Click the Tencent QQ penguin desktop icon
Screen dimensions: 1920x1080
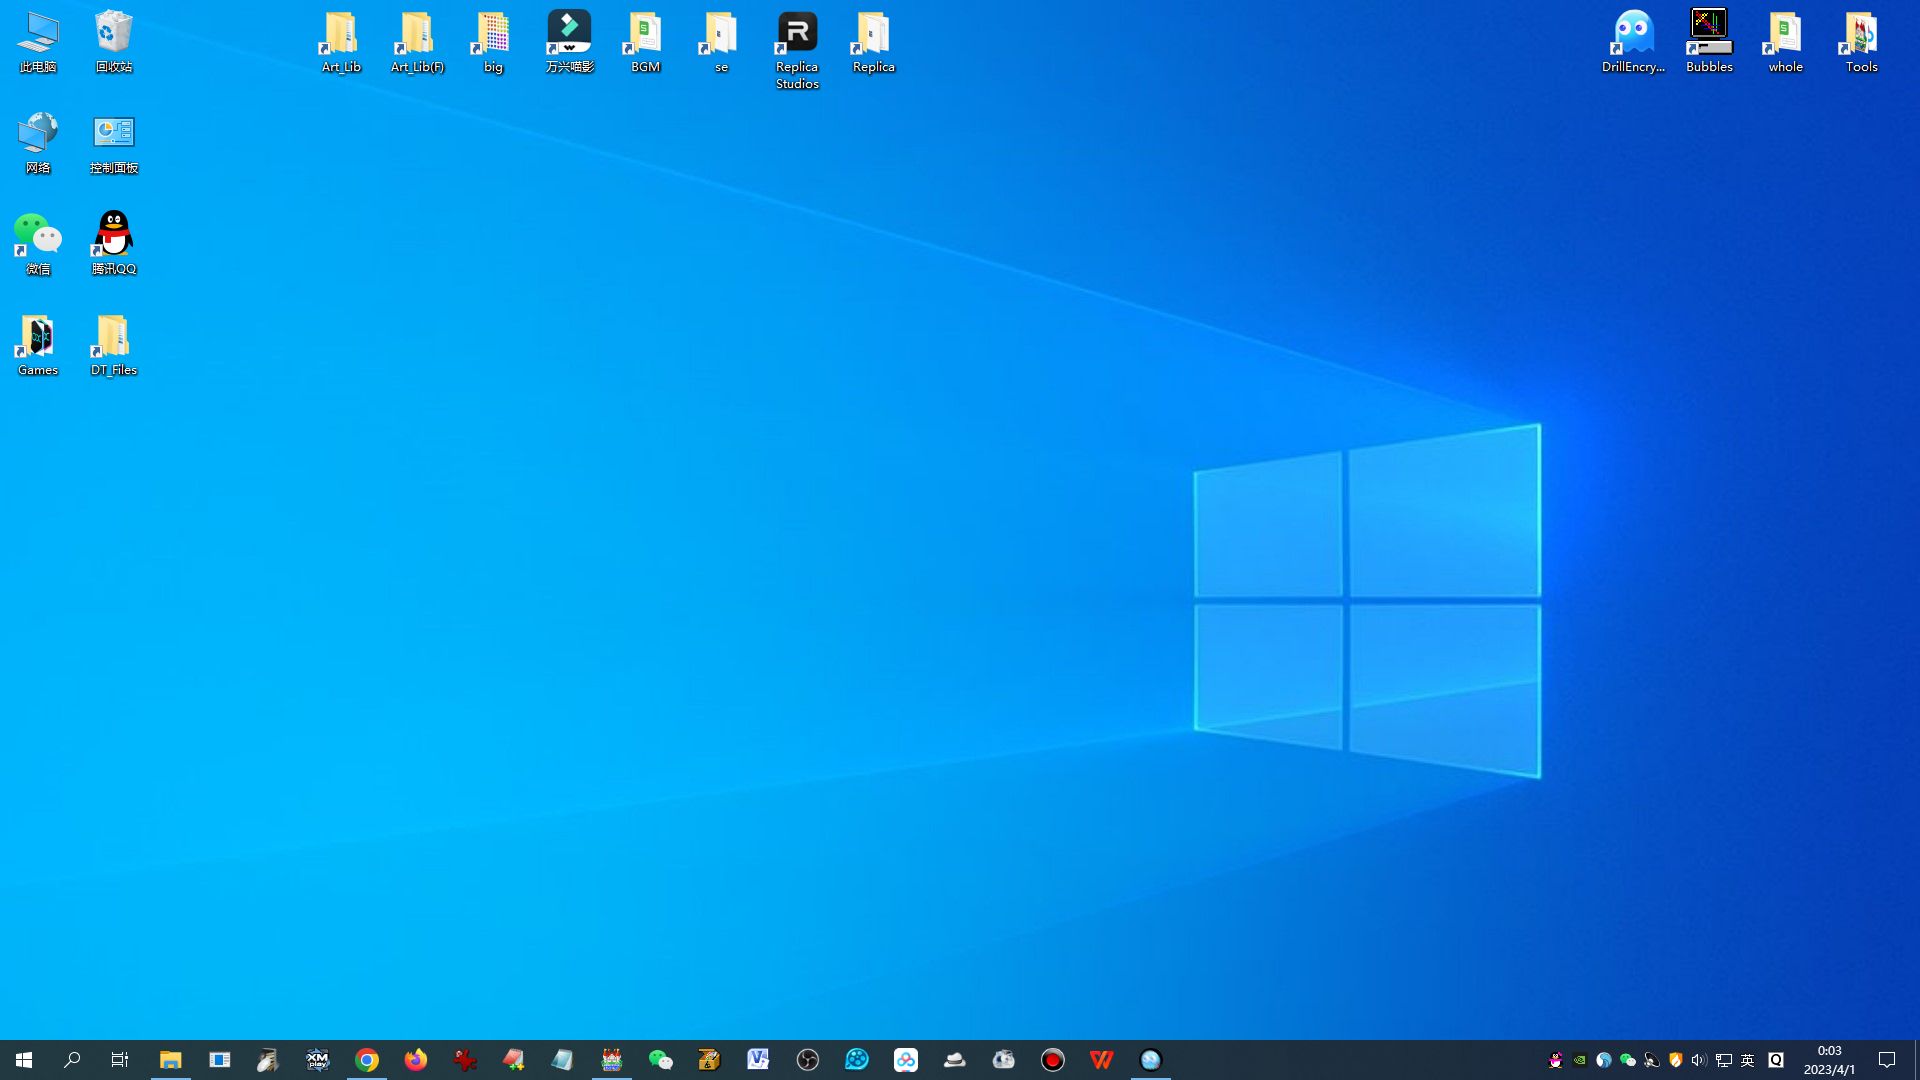click(114, 243)
